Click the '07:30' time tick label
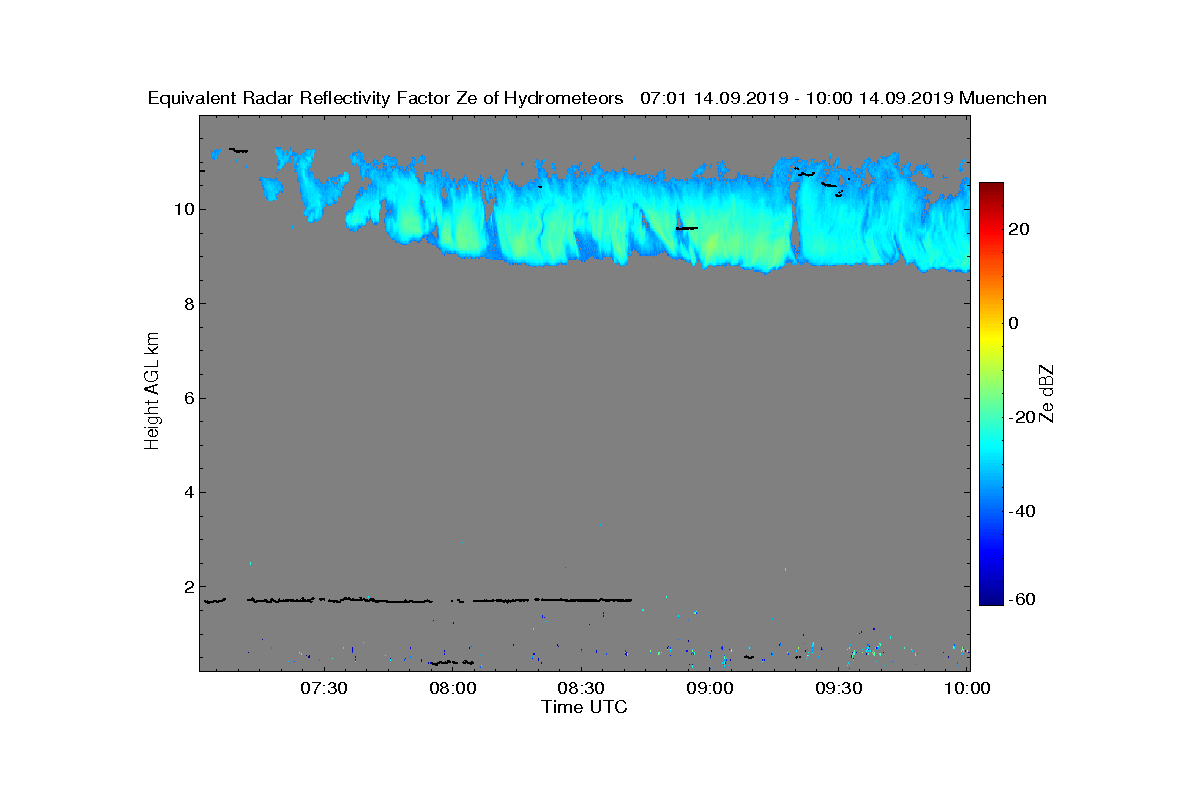 tap(323, 688)
